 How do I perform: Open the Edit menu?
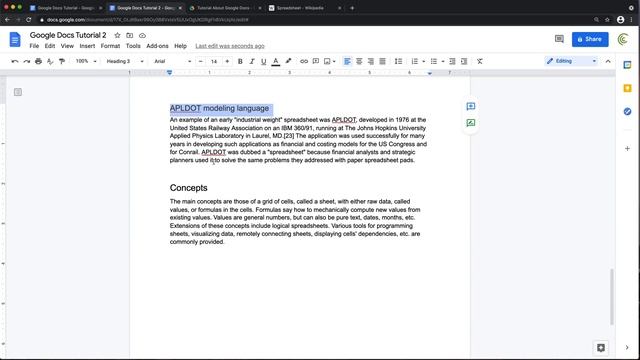pyautogui.click(x=50, y=46)
